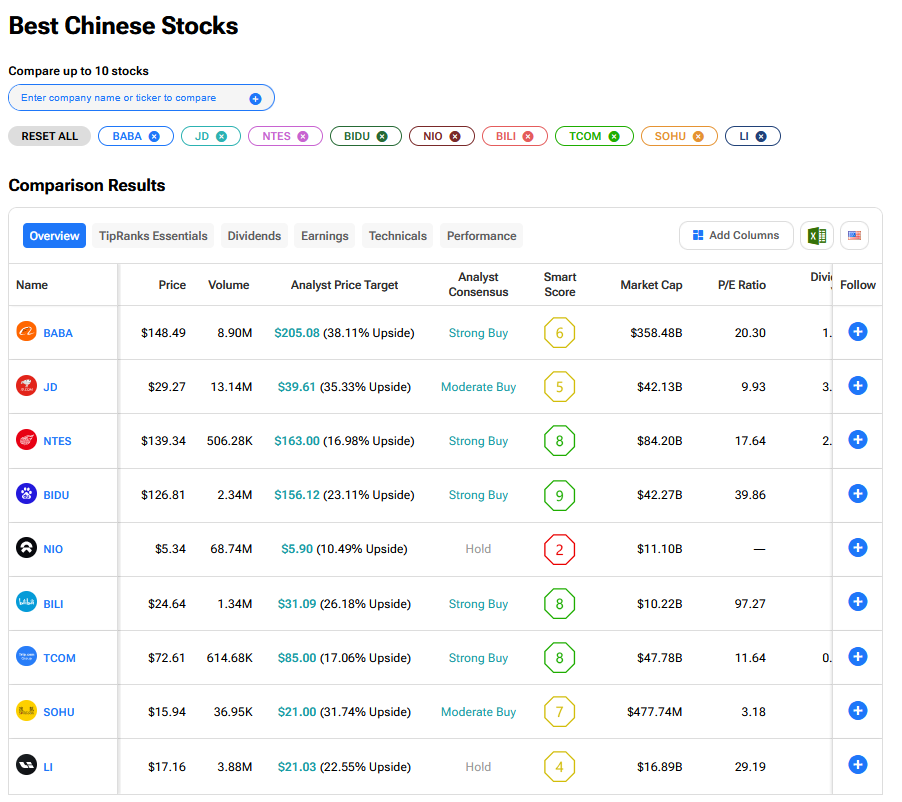The width and height of the screenshot is (902, 802).
Task: Open the TCOM ticker link
Action: click(59, 658)
